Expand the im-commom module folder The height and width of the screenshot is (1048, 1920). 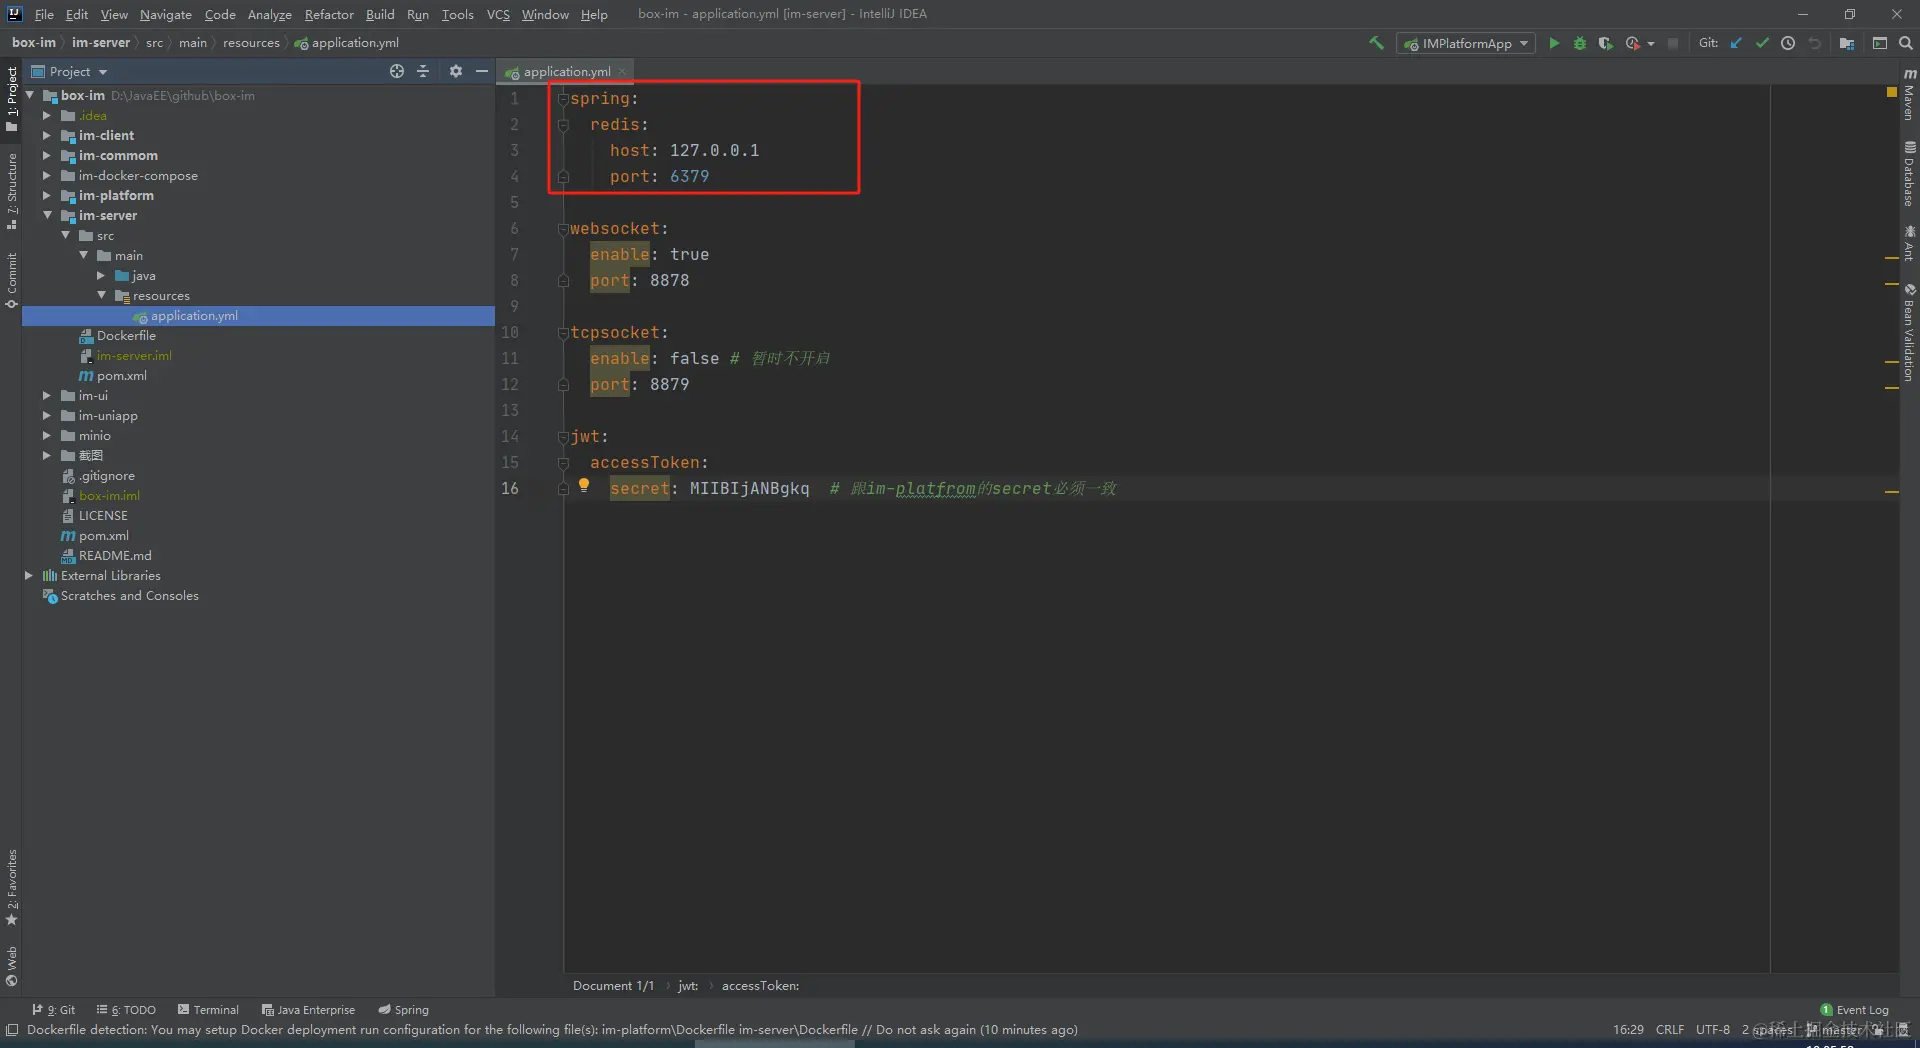tap(47, 155)
